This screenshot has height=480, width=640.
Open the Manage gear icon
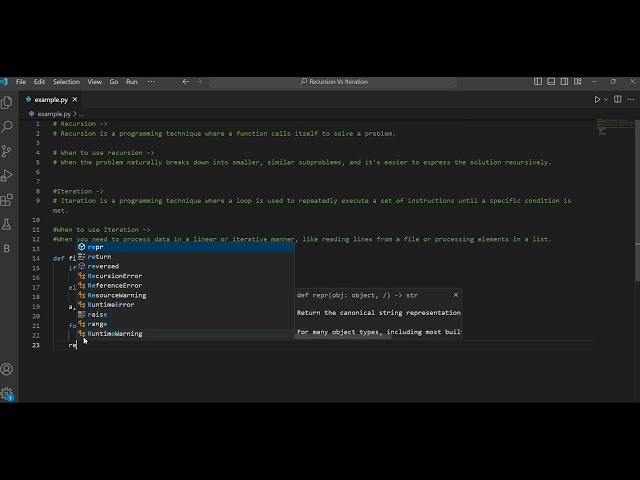click(x=7, y=393)
